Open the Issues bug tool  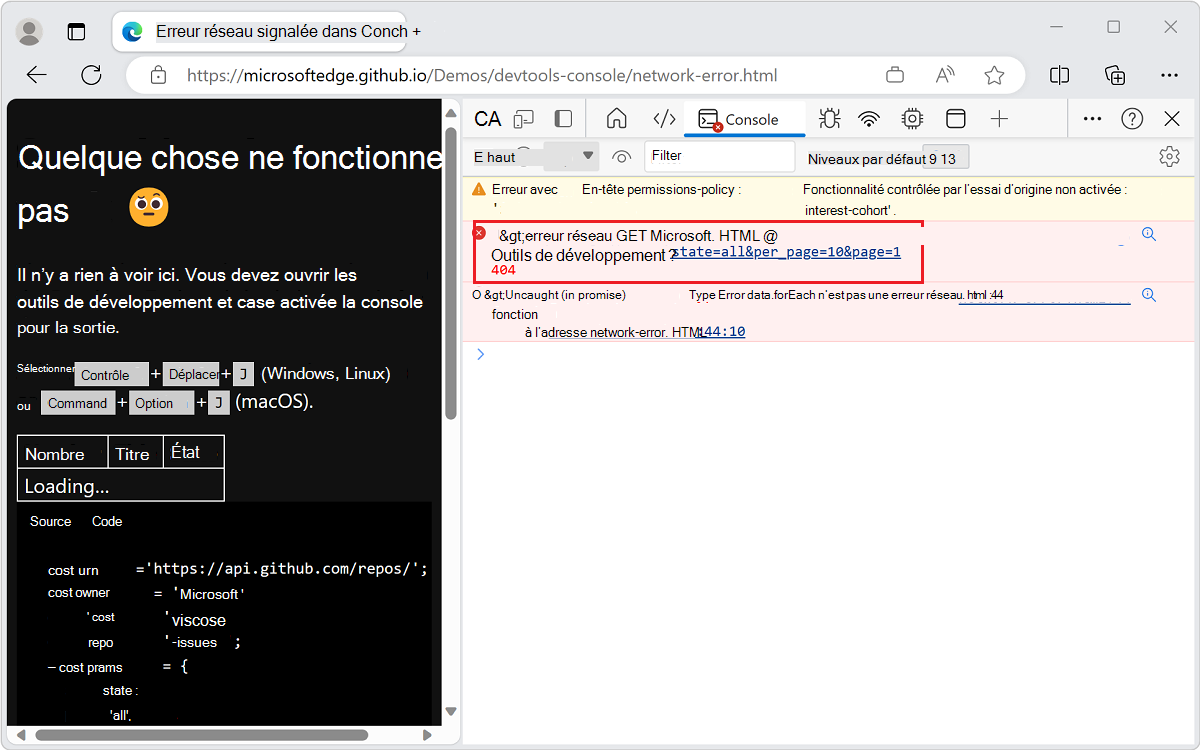coord(829,118)
